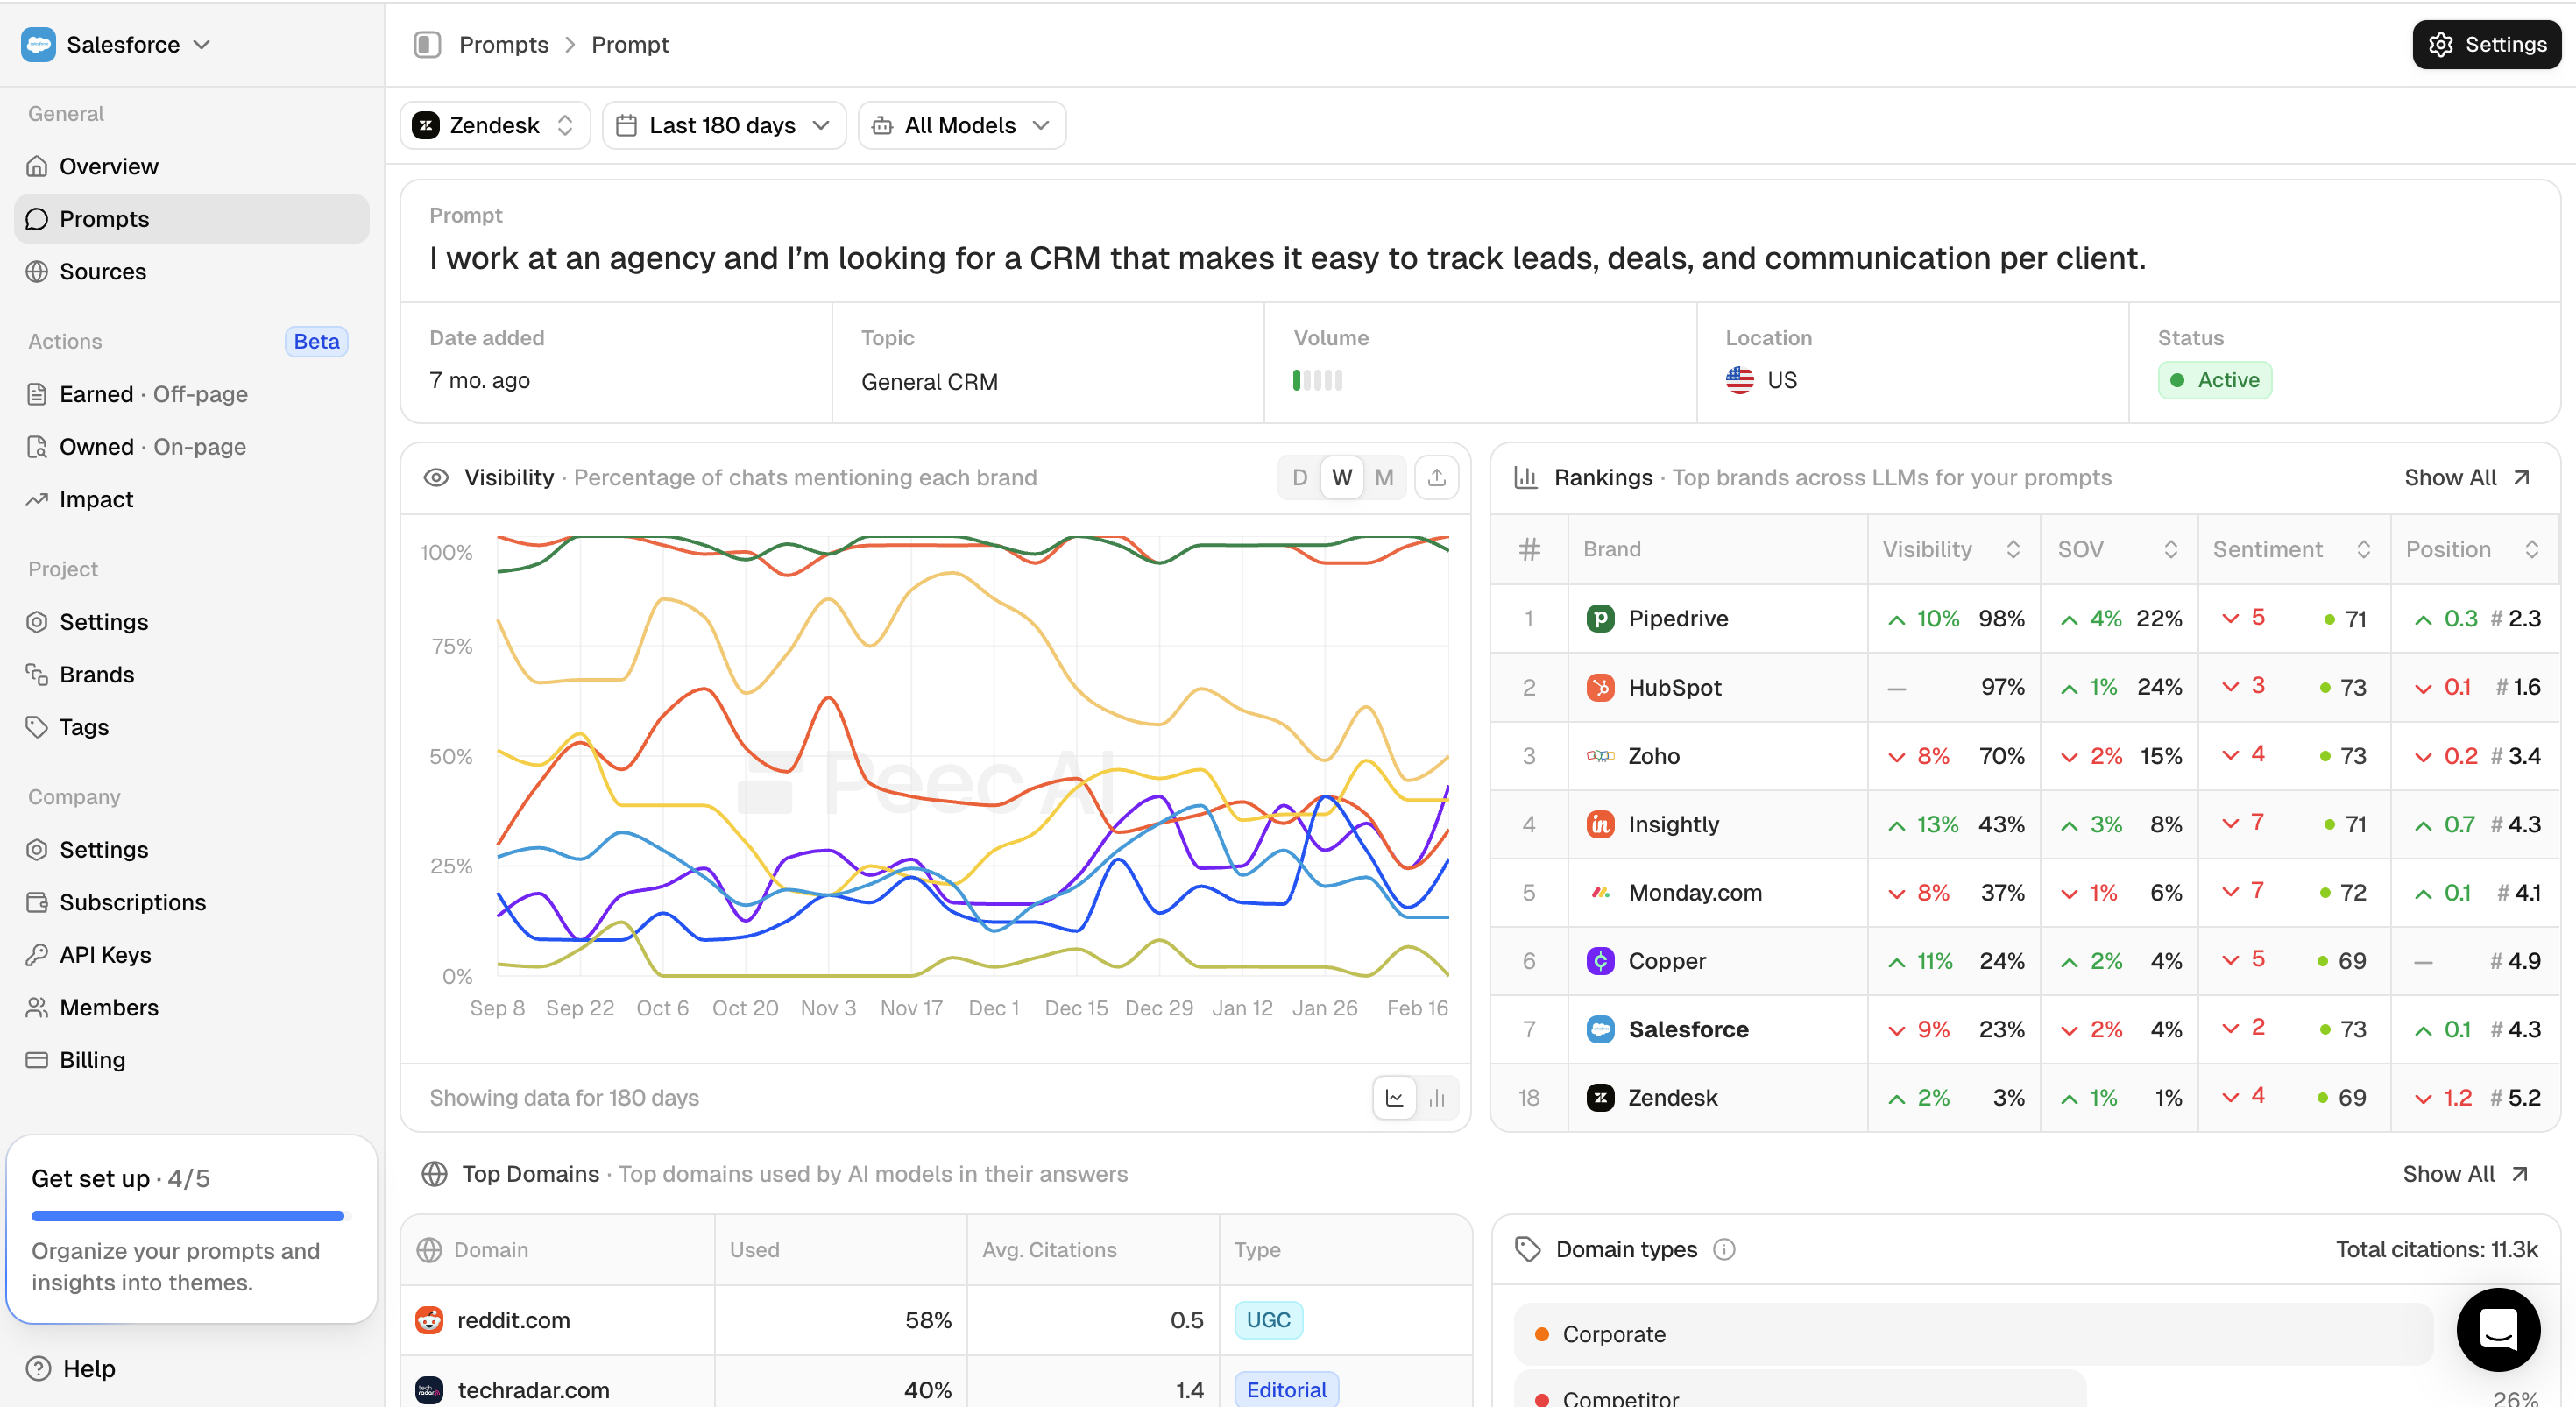Viewport: 2576px width, 1407px height.
Task: Open the Overview sidebar item
Action: (108, 166)
